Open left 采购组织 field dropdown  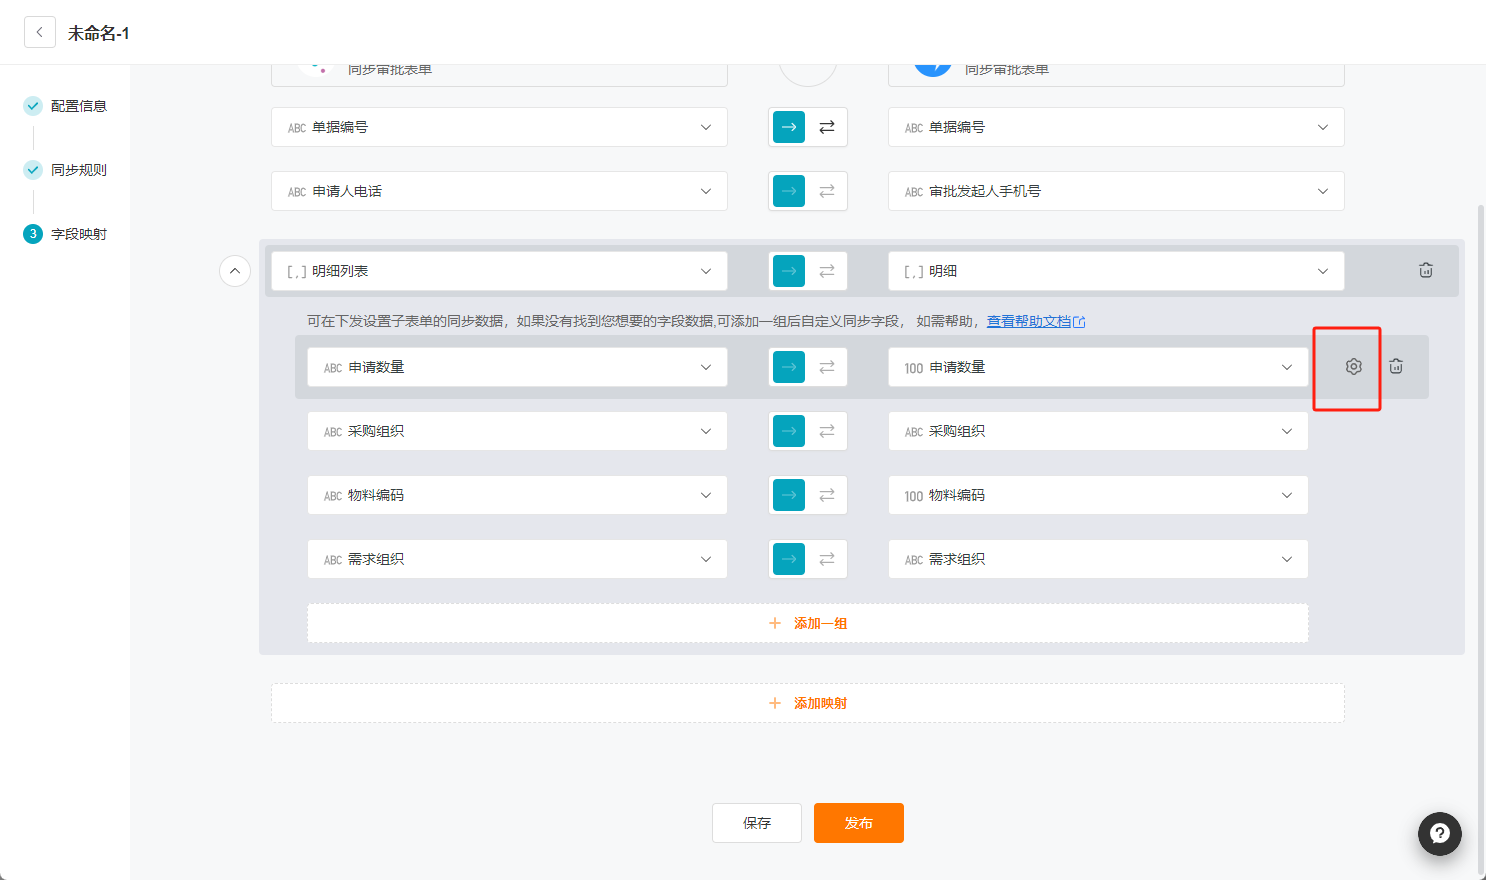click(x=517, y=431)
